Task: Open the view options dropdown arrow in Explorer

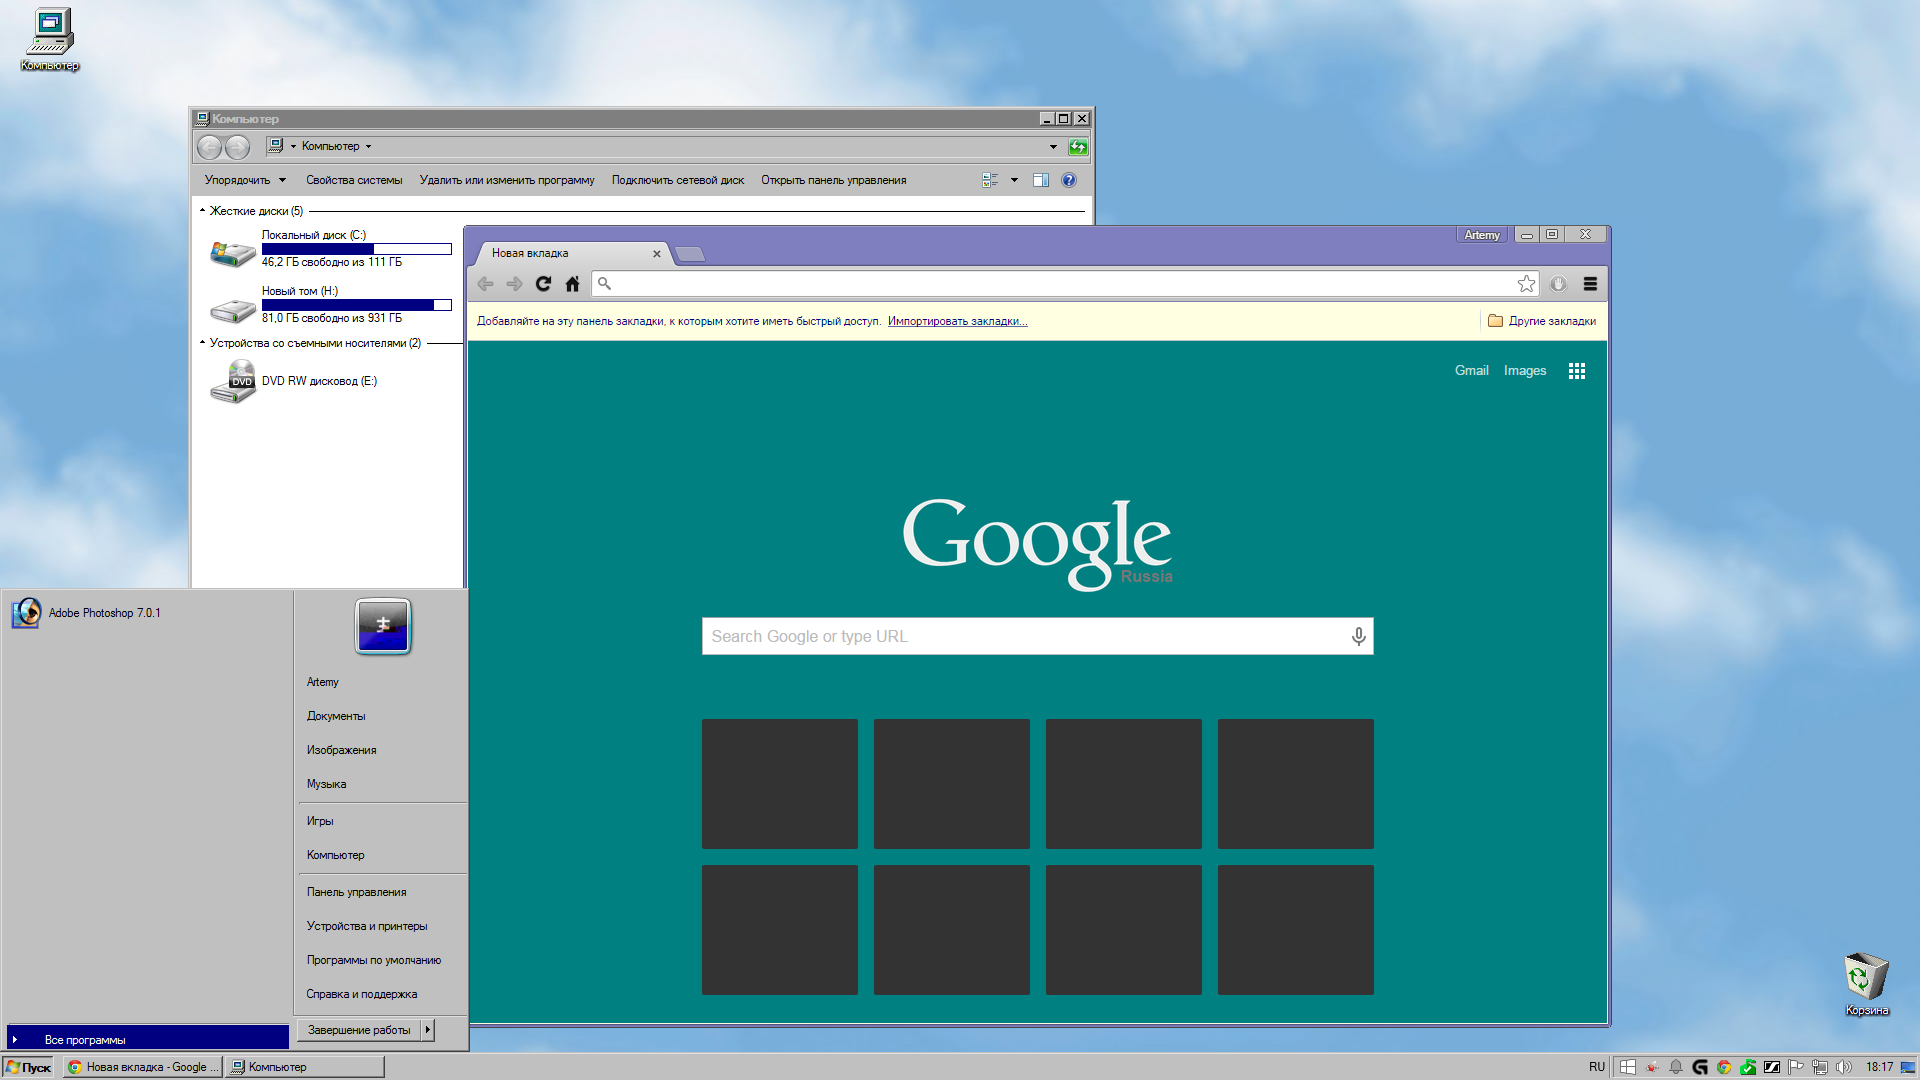Action: (1014, 180)
